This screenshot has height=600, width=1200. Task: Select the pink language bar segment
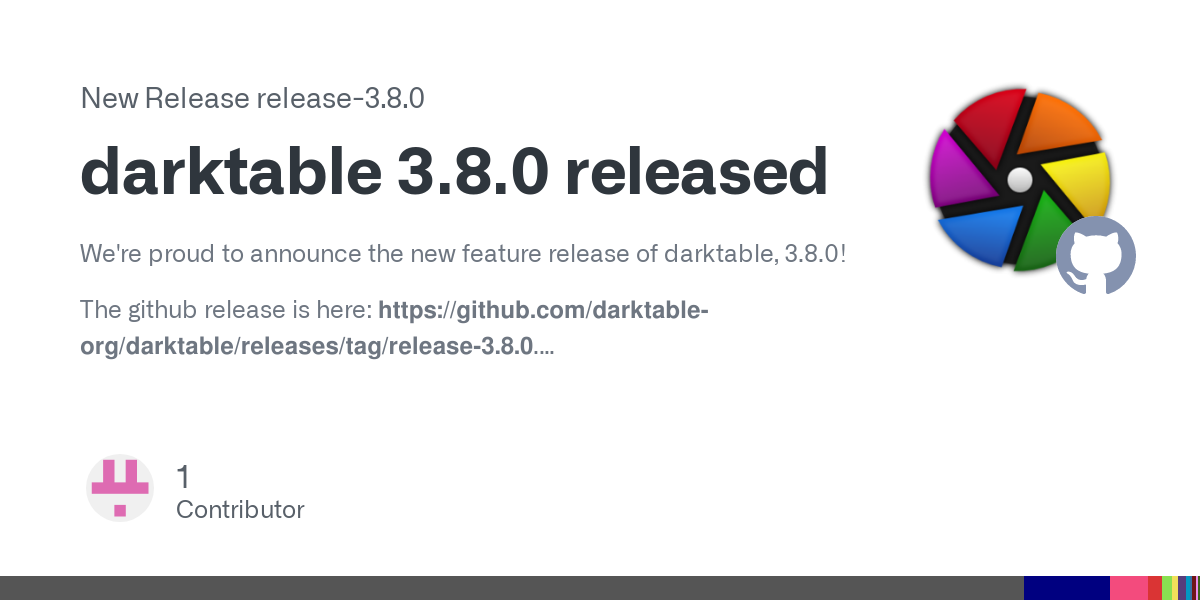click(x=1129, y=588)
